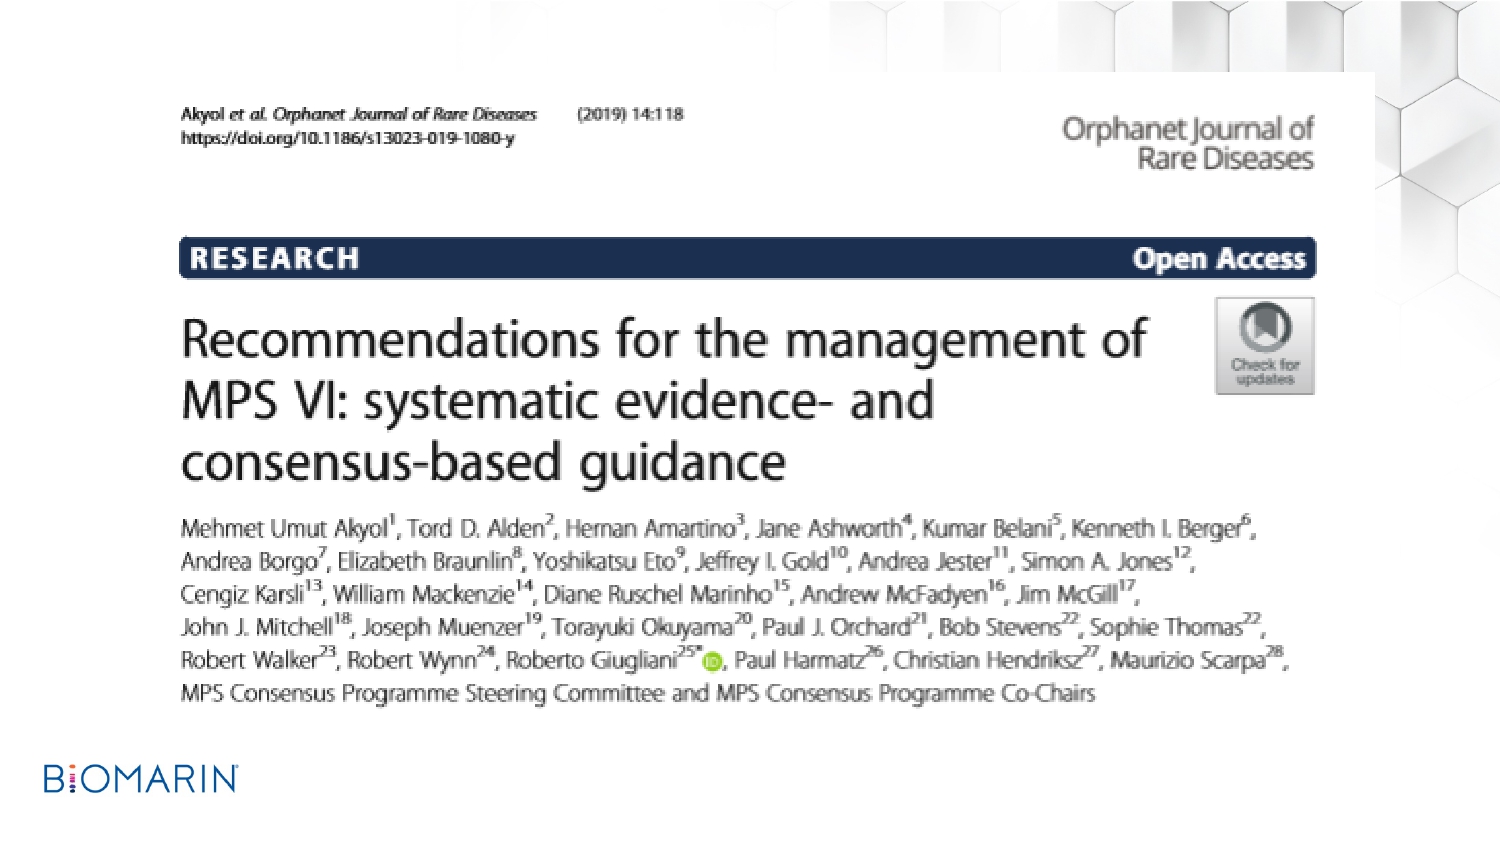Open the doi.org article link
1500x844 pixels.
pyautogui.click(x=348, y=138)
